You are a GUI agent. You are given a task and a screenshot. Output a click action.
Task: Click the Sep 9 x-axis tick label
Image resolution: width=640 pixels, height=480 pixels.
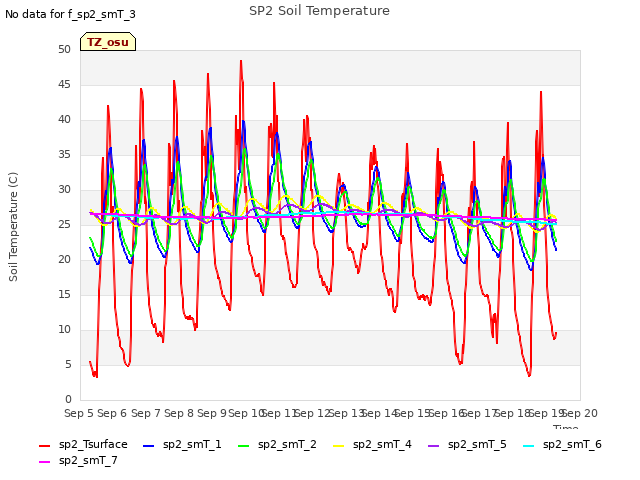tap(212, 413)
